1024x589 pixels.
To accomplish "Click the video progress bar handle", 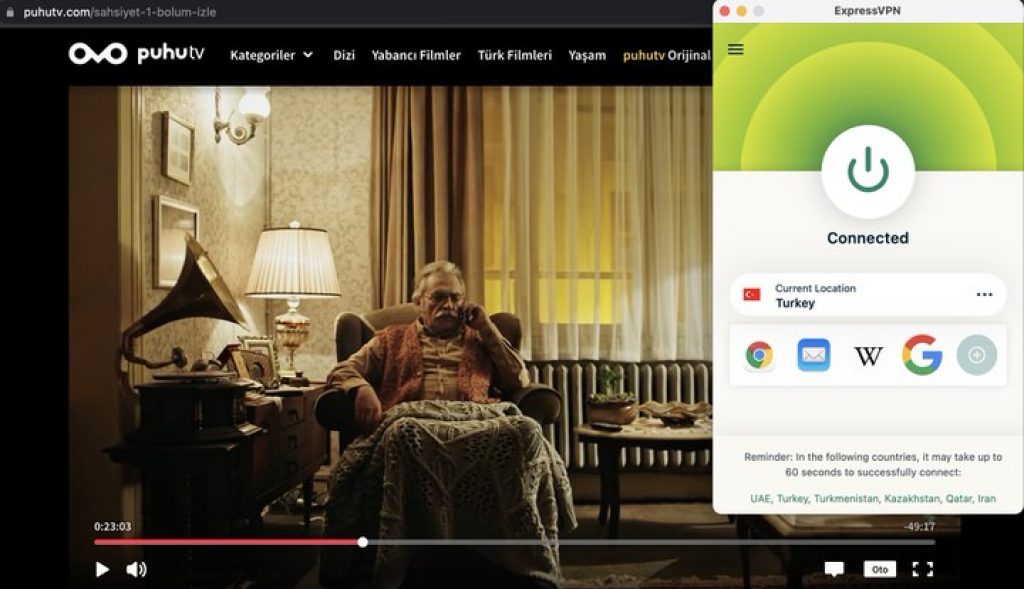I will pyautogui.click(x=362, y=542).
